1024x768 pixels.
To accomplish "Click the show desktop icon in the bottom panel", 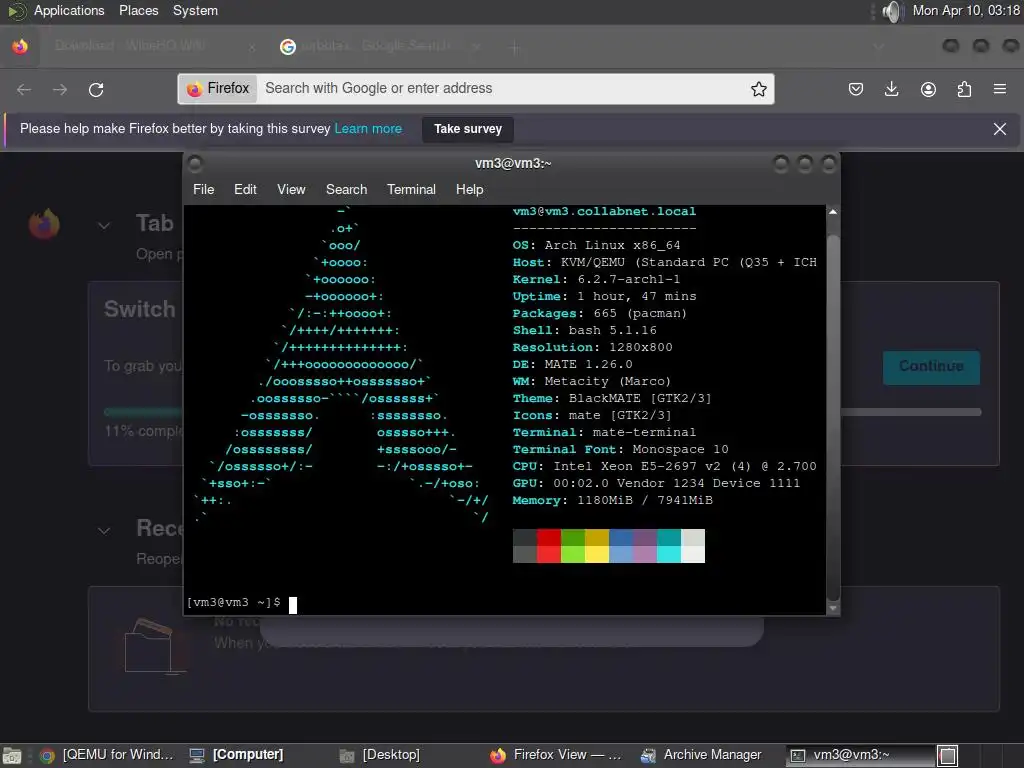I will 12,756.
